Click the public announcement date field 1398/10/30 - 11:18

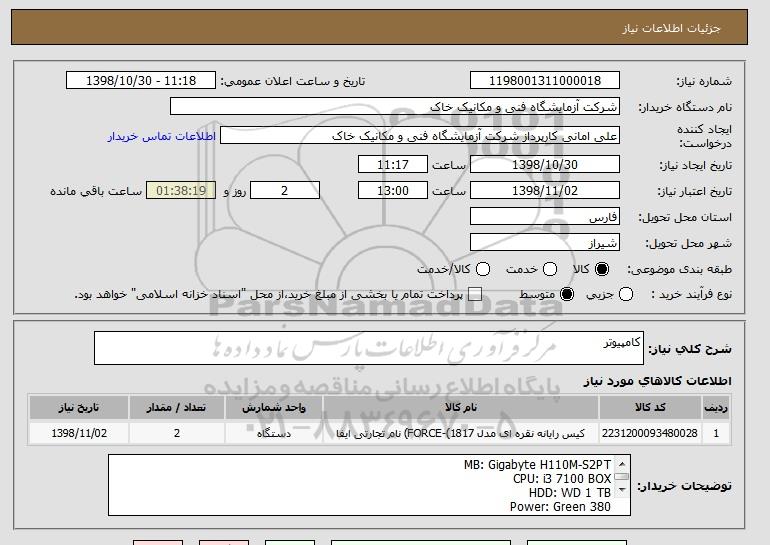click(141, 81)
